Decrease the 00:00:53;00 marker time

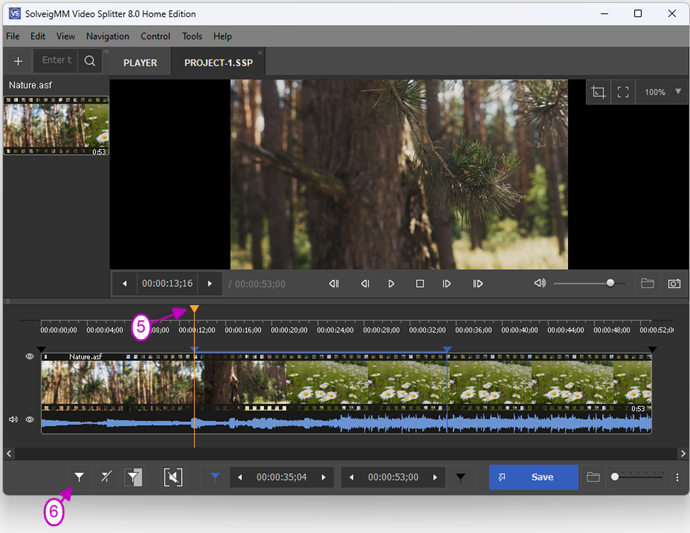pos(351,477)
